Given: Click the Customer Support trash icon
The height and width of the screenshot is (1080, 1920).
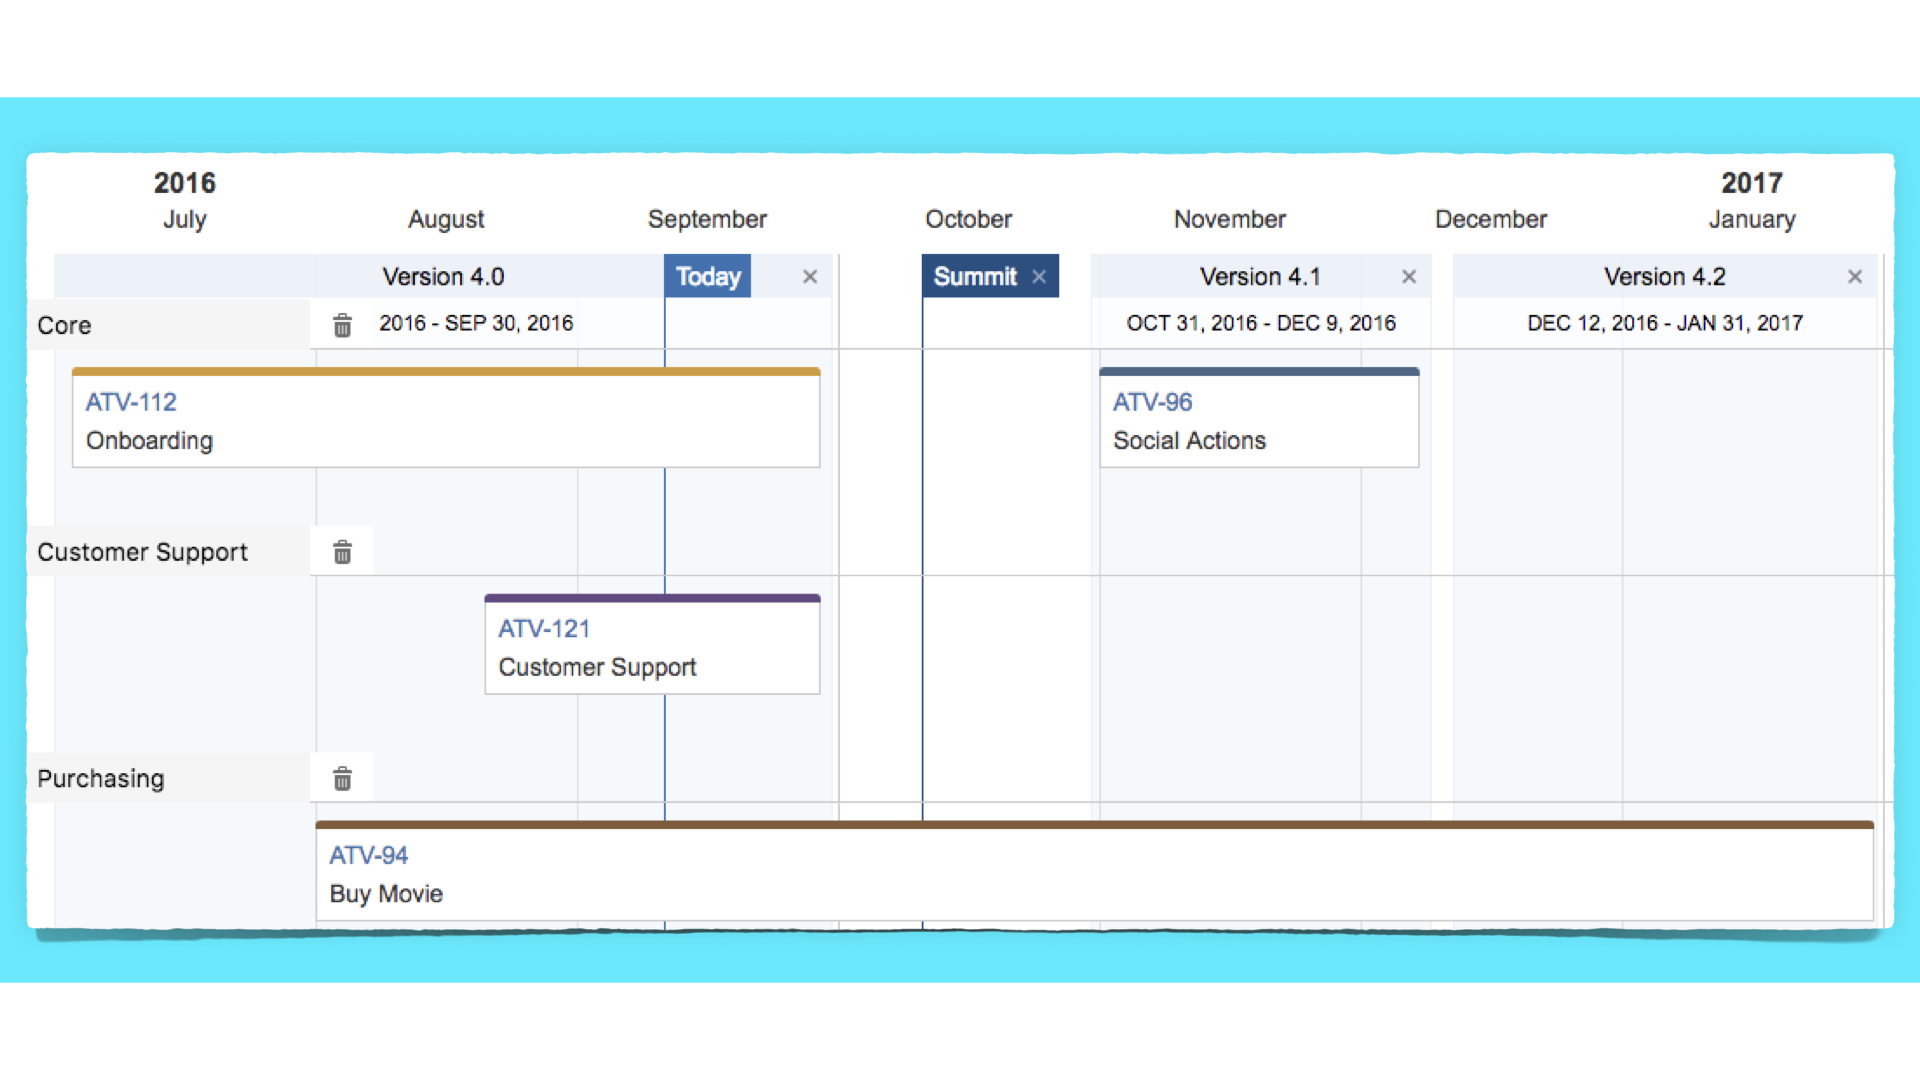Looking at the screenshot, I should click(x=342, y=552).
